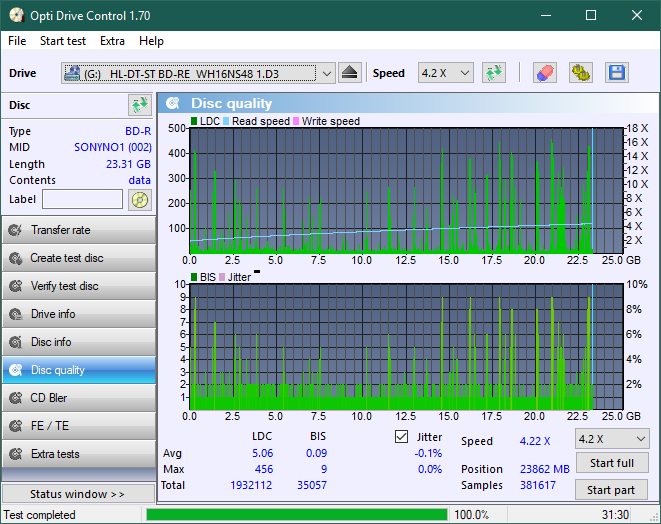
Task: Toggle the Jitter checkbox
Action: pyautogui.click(x=402, y=437)
